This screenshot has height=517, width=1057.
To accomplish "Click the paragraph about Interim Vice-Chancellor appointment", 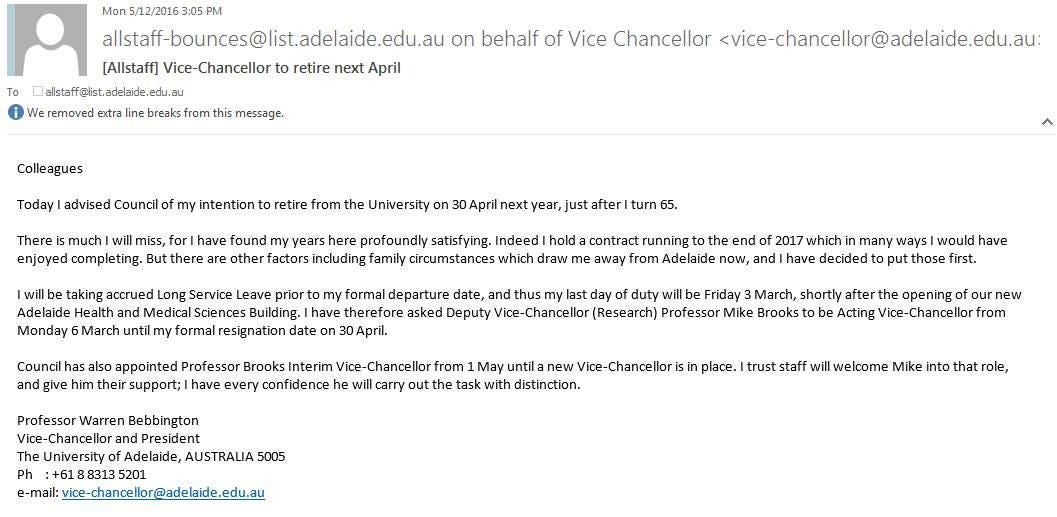I will click(512, 376).
